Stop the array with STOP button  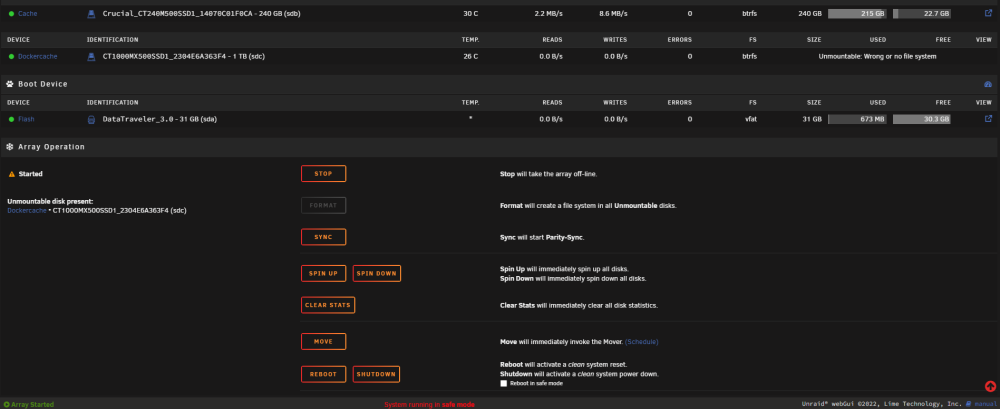(323, 174)
